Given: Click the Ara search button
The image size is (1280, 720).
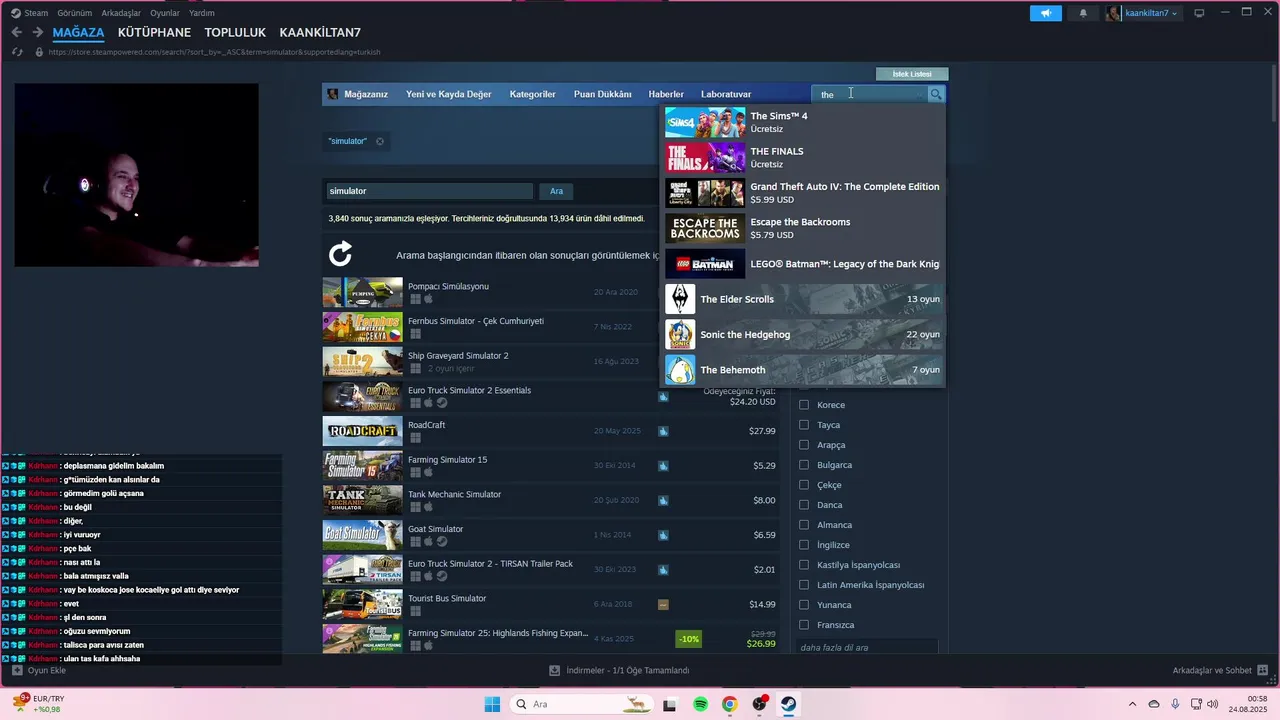Looking at the screenshot, I should click(x=556, y=191).
